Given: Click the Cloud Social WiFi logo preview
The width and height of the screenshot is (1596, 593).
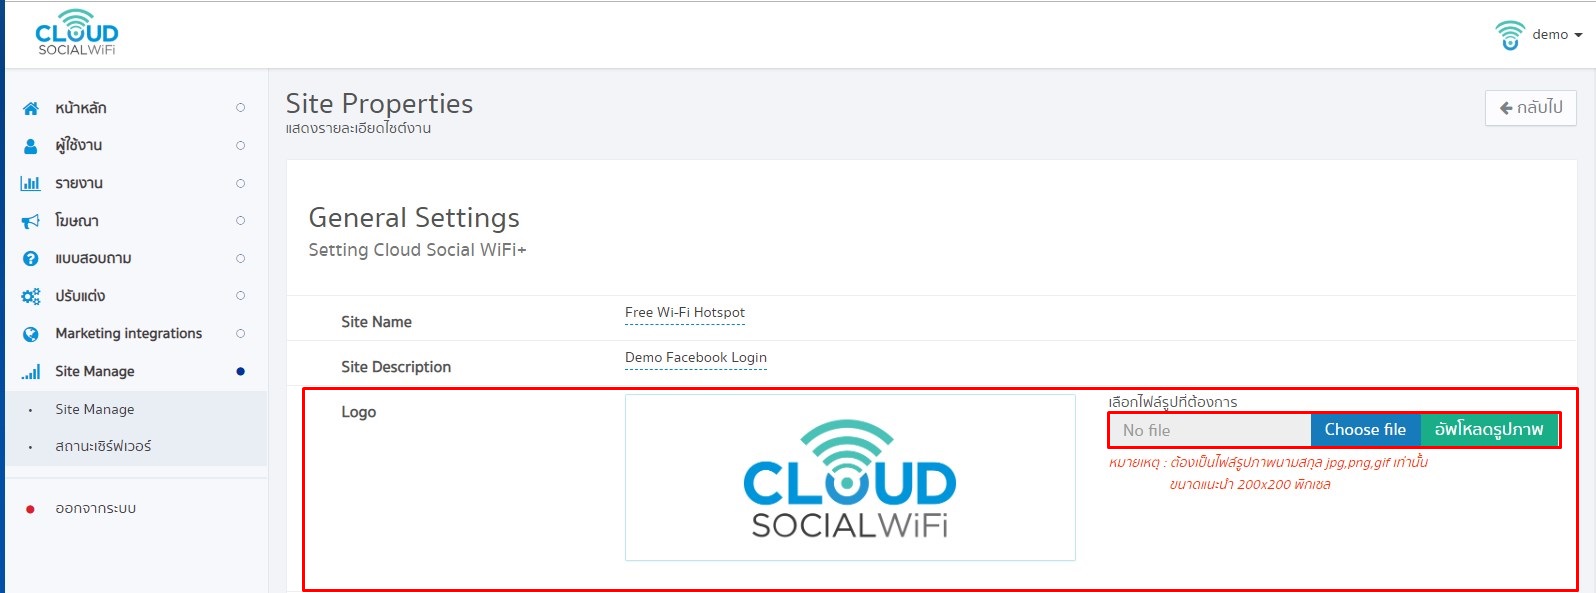Looking at the screenshot, I should (x=850, y=477).
